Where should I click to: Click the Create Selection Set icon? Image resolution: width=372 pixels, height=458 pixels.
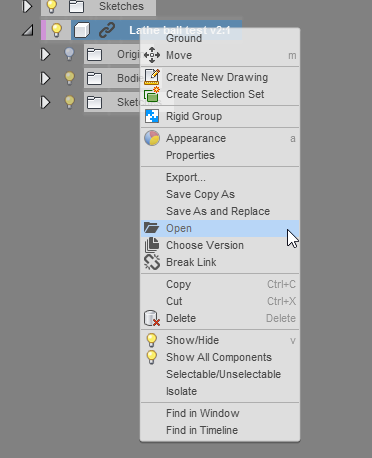pyautogui.click(x=152, y=94)
